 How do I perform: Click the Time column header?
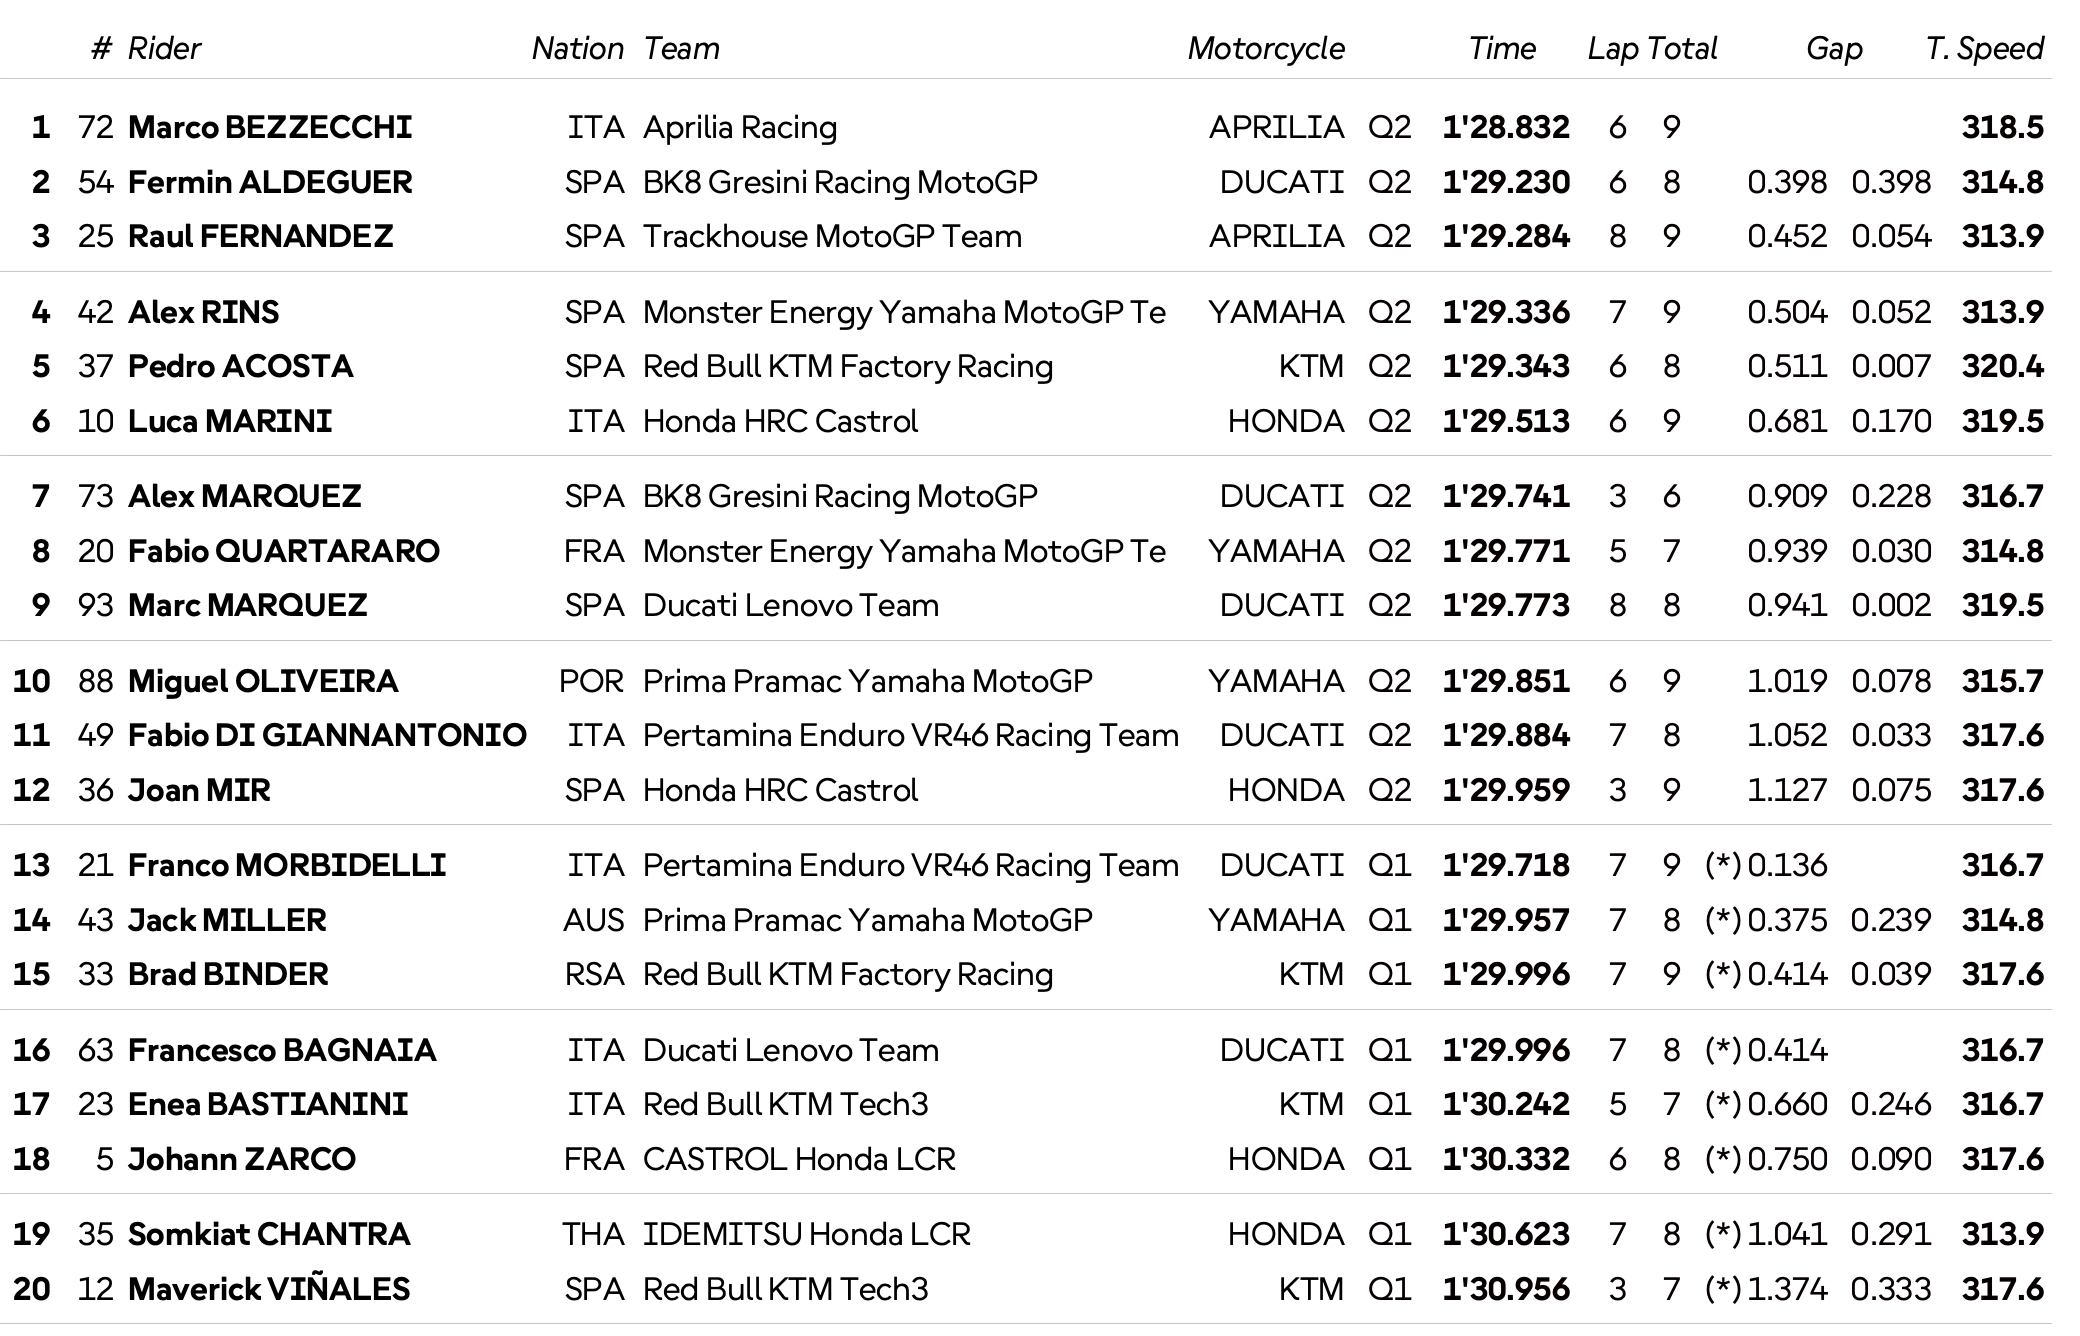point(1501,48)
